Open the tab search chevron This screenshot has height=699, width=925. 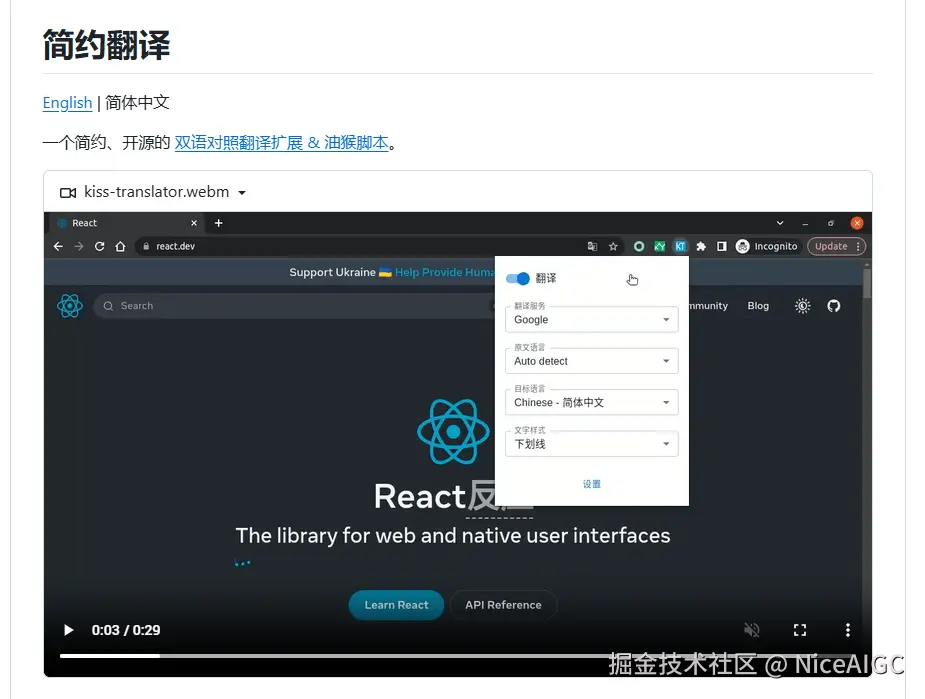coord(780,223)
